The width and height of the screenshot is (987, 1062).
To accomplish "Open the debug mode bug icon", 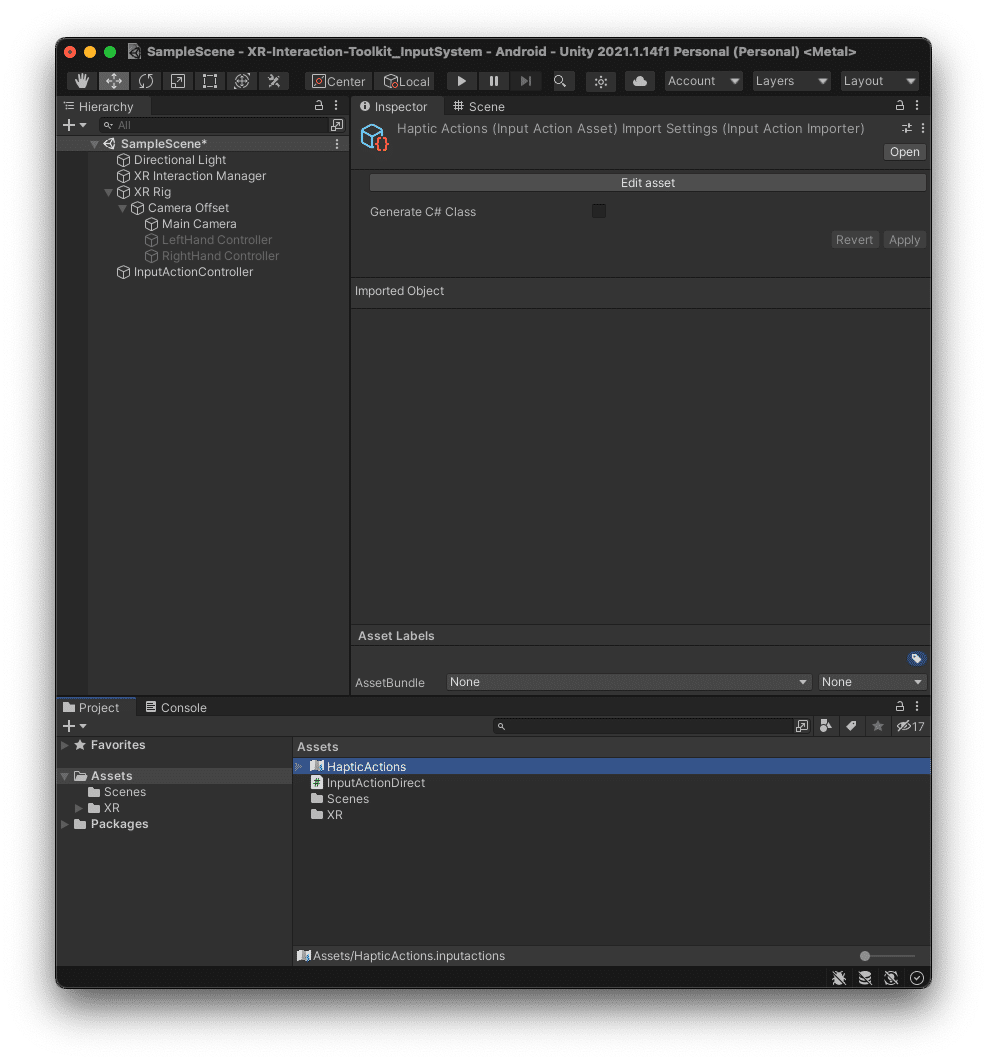I will pos(839,979).
